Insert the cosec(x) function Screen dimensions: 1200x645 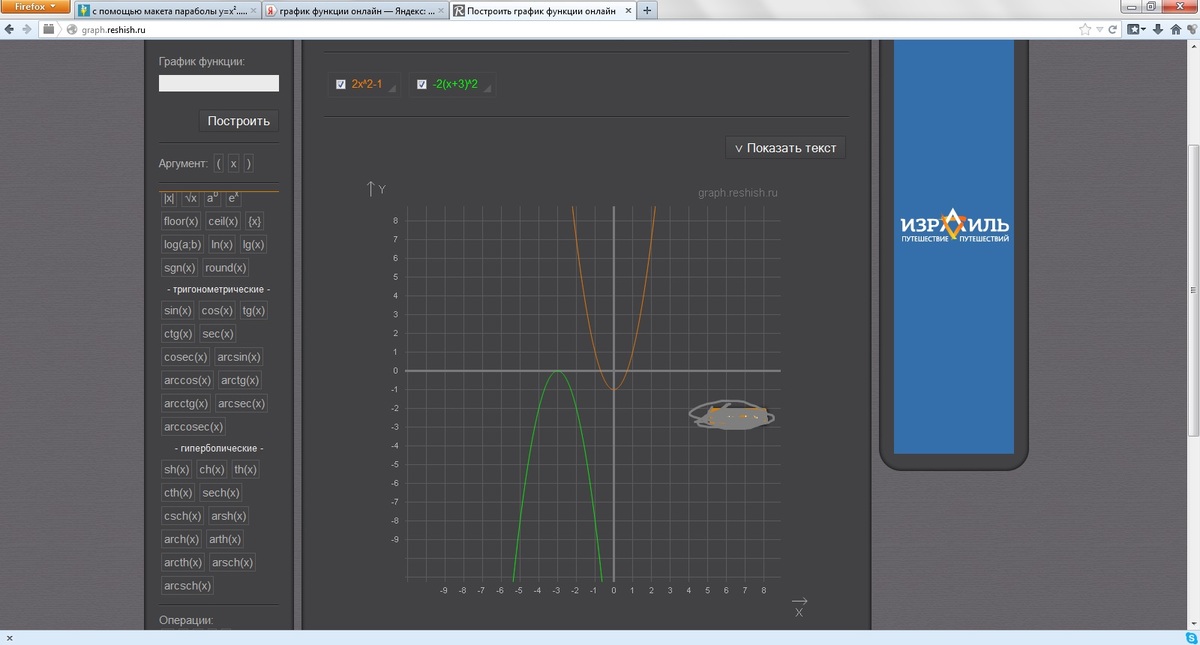[185, 357]
